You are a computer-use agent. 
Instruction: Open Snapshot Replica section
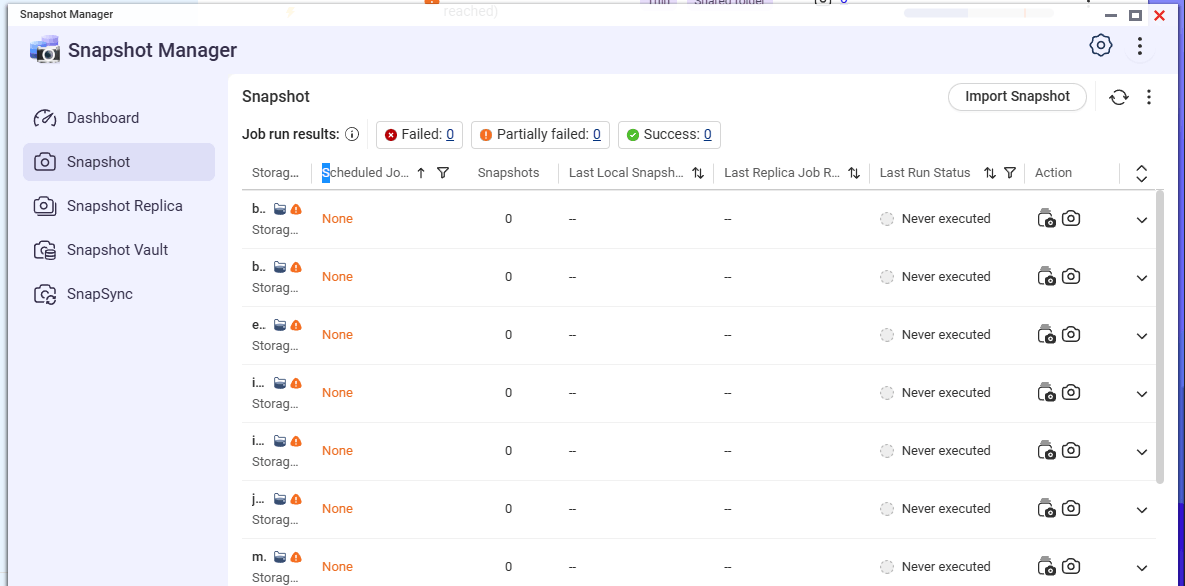point(119,206)
